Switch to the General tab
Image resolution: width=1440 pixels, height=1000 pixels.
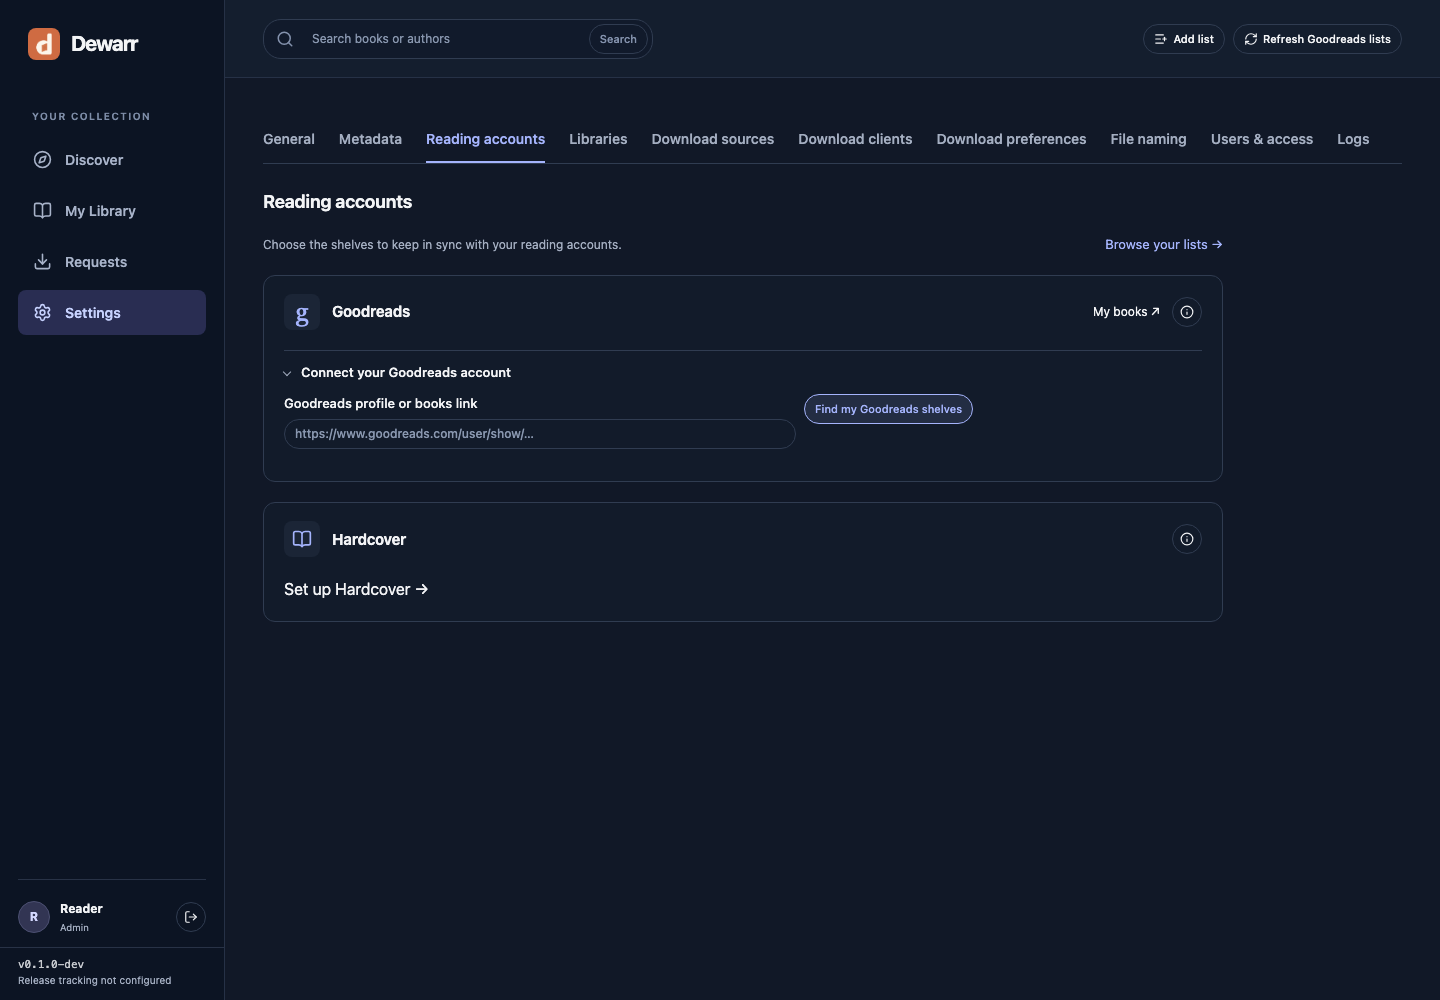[x=289, y=140]
